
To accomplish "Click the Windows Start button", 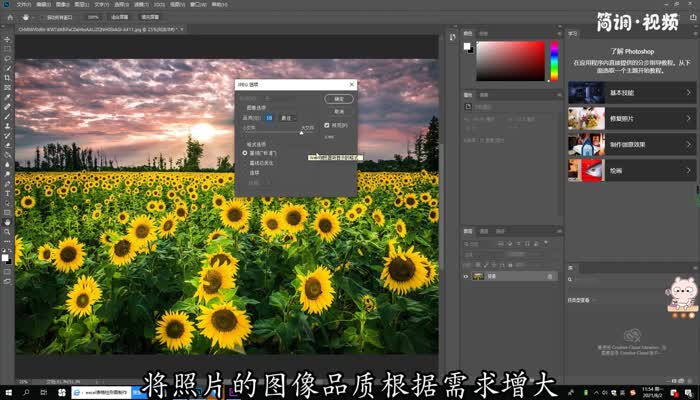I will tap(8, 392).
